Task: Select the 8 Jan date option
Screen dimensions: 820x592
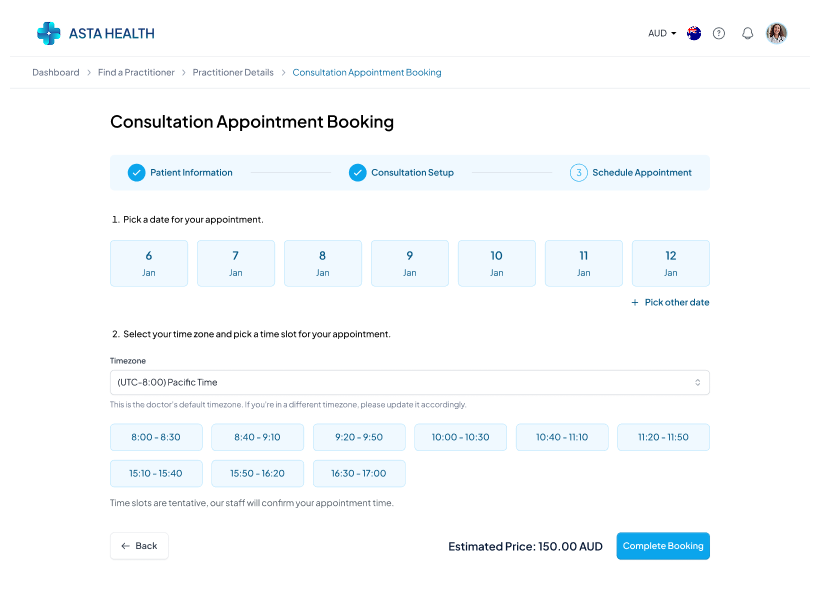Action: pos(322,263)
